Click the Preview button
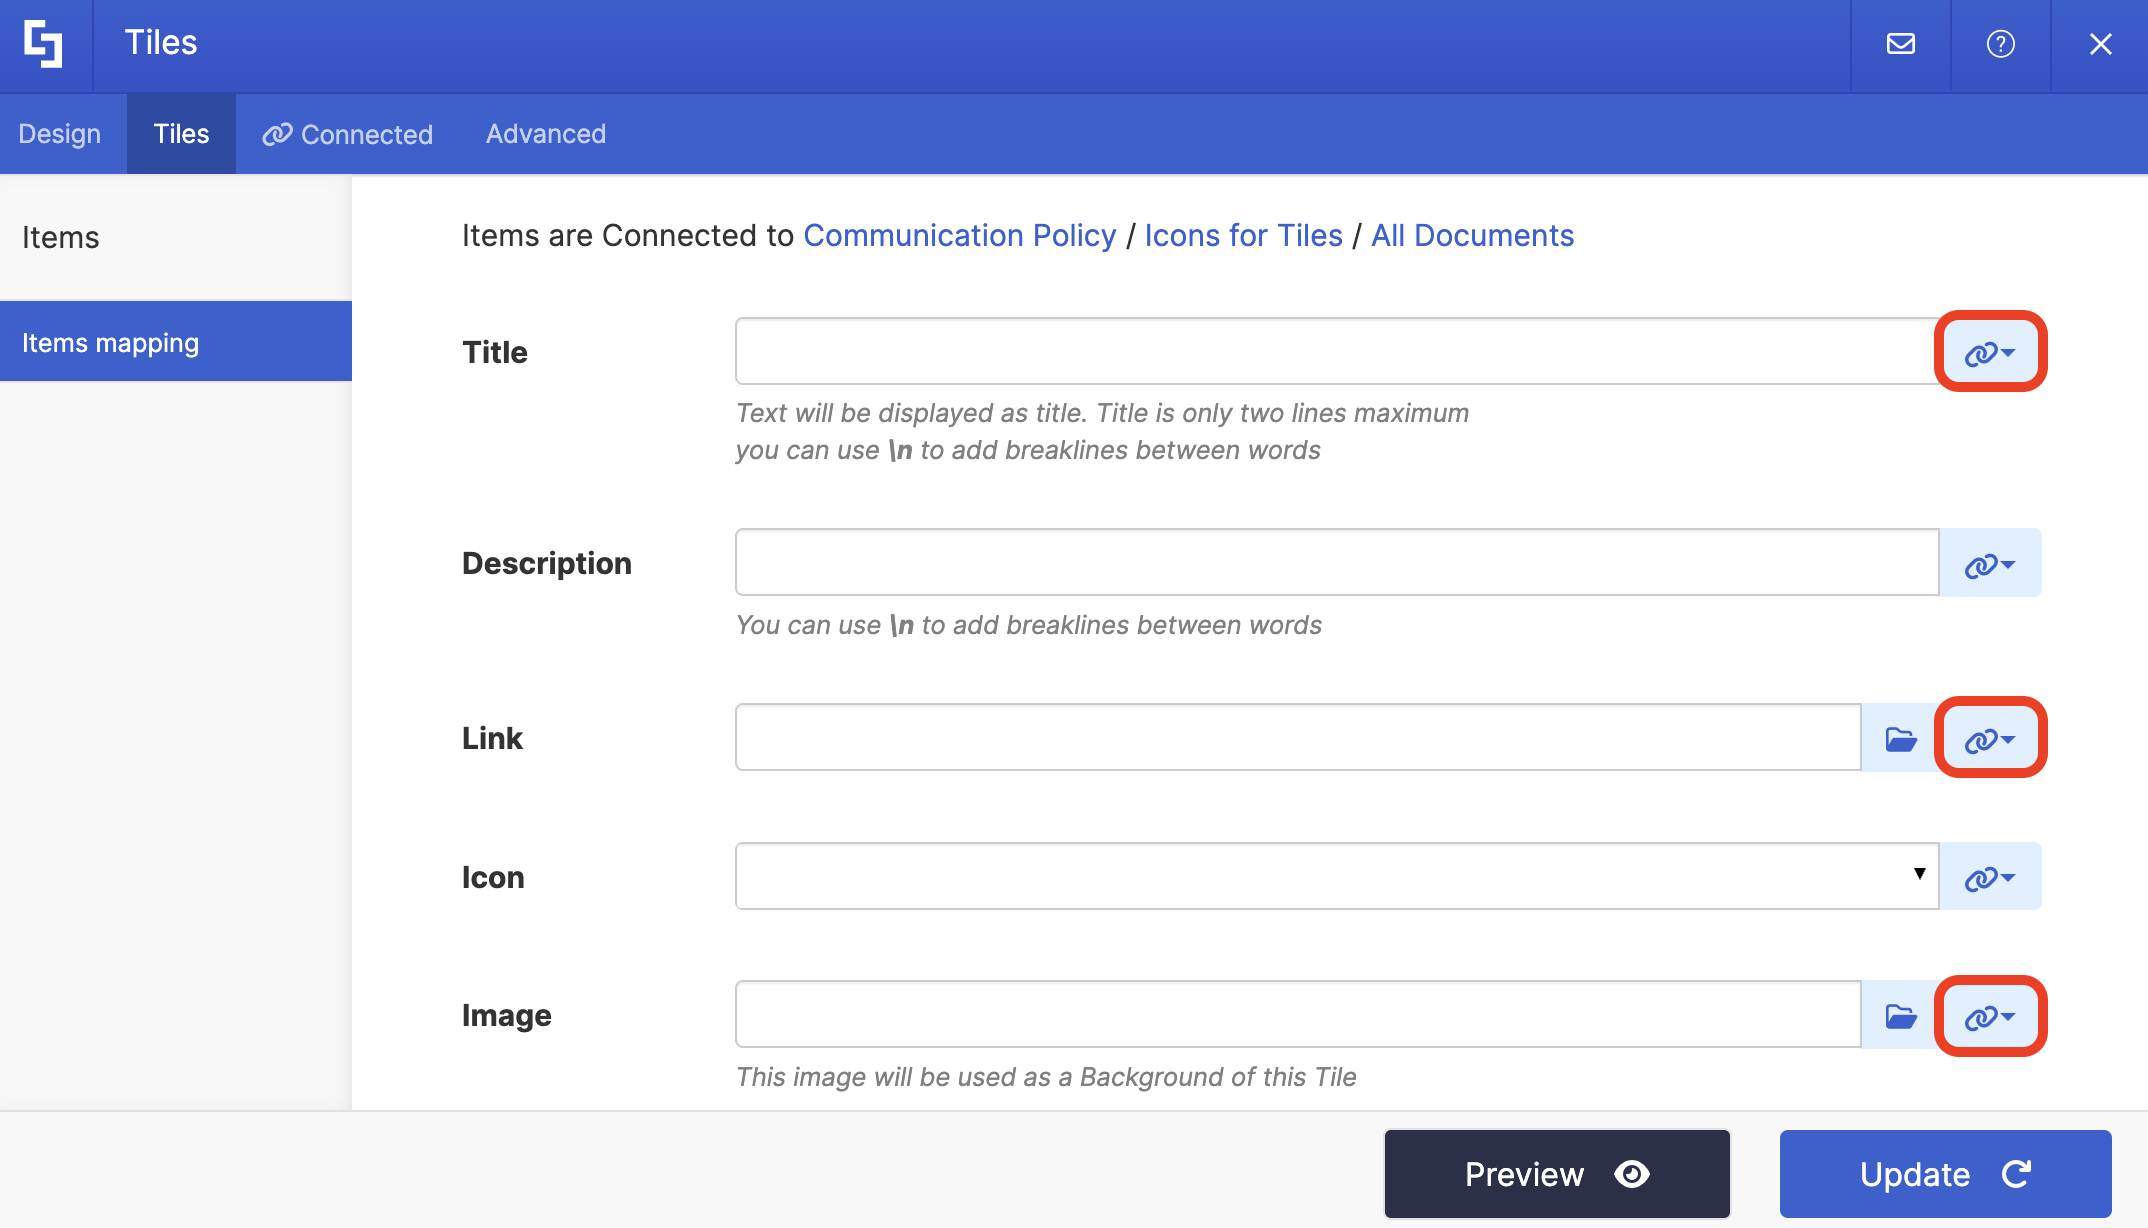 point(1556,1174)
